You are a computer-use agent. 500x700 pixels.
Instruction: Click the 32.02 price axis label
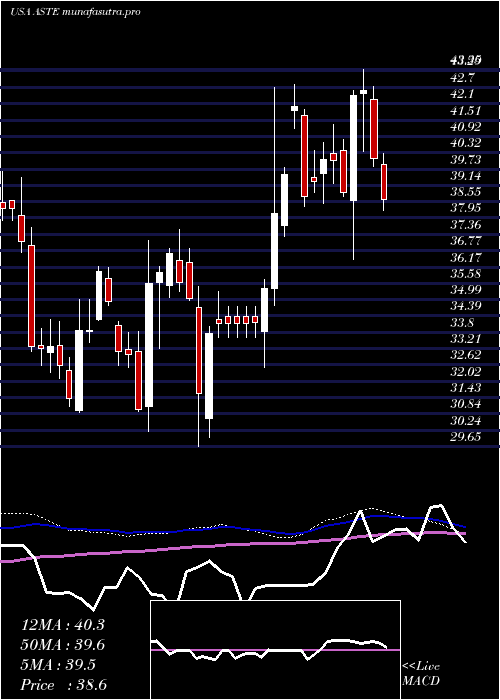464,371
